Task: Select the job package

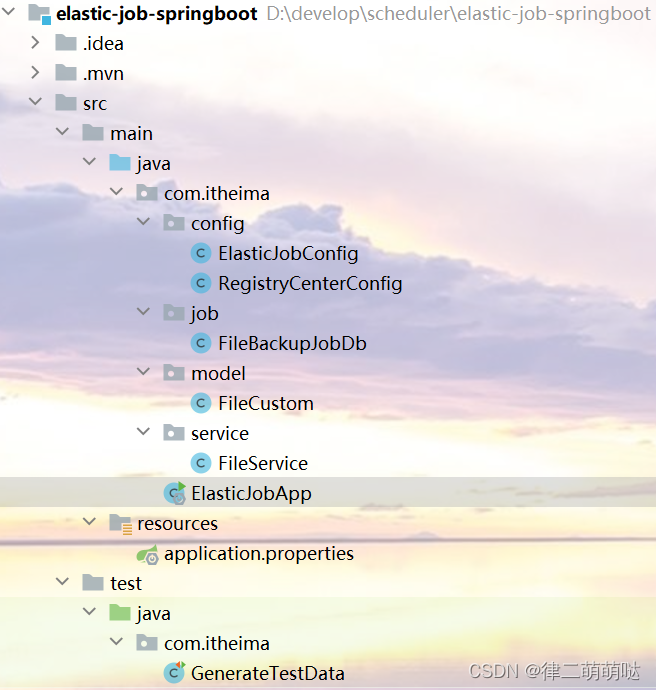Action: tap(205, 314)
